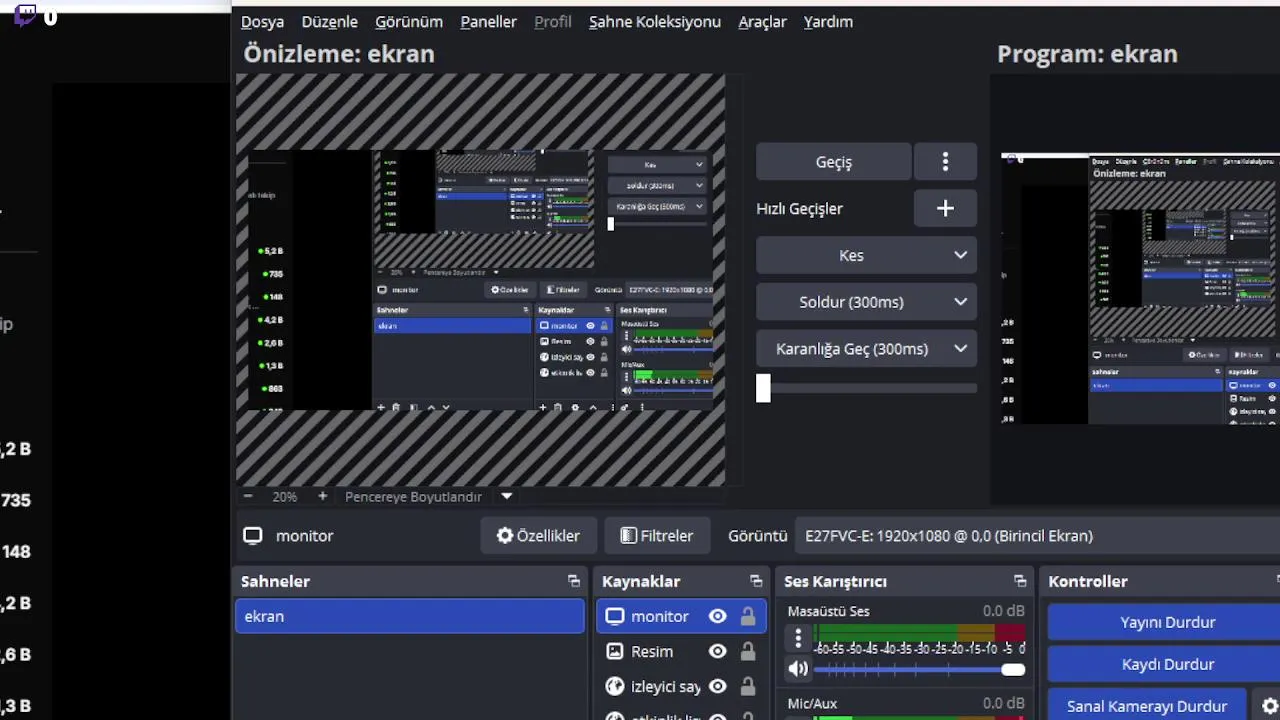
Task: Click the Program: ekran output view
Action: click(x=1140, y=288)
